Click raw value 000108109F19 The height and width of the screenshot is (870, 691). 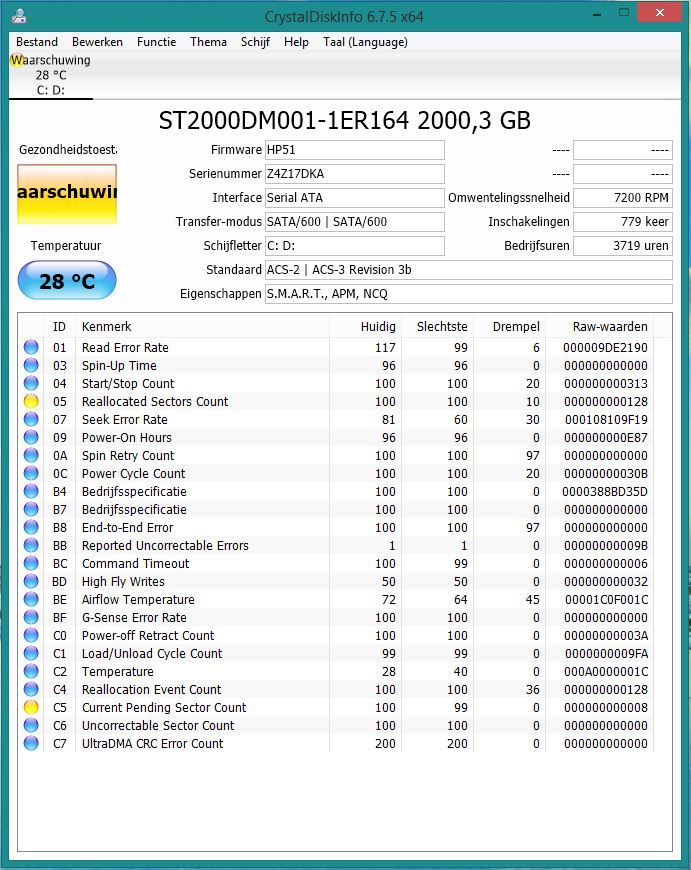[606, 420]
